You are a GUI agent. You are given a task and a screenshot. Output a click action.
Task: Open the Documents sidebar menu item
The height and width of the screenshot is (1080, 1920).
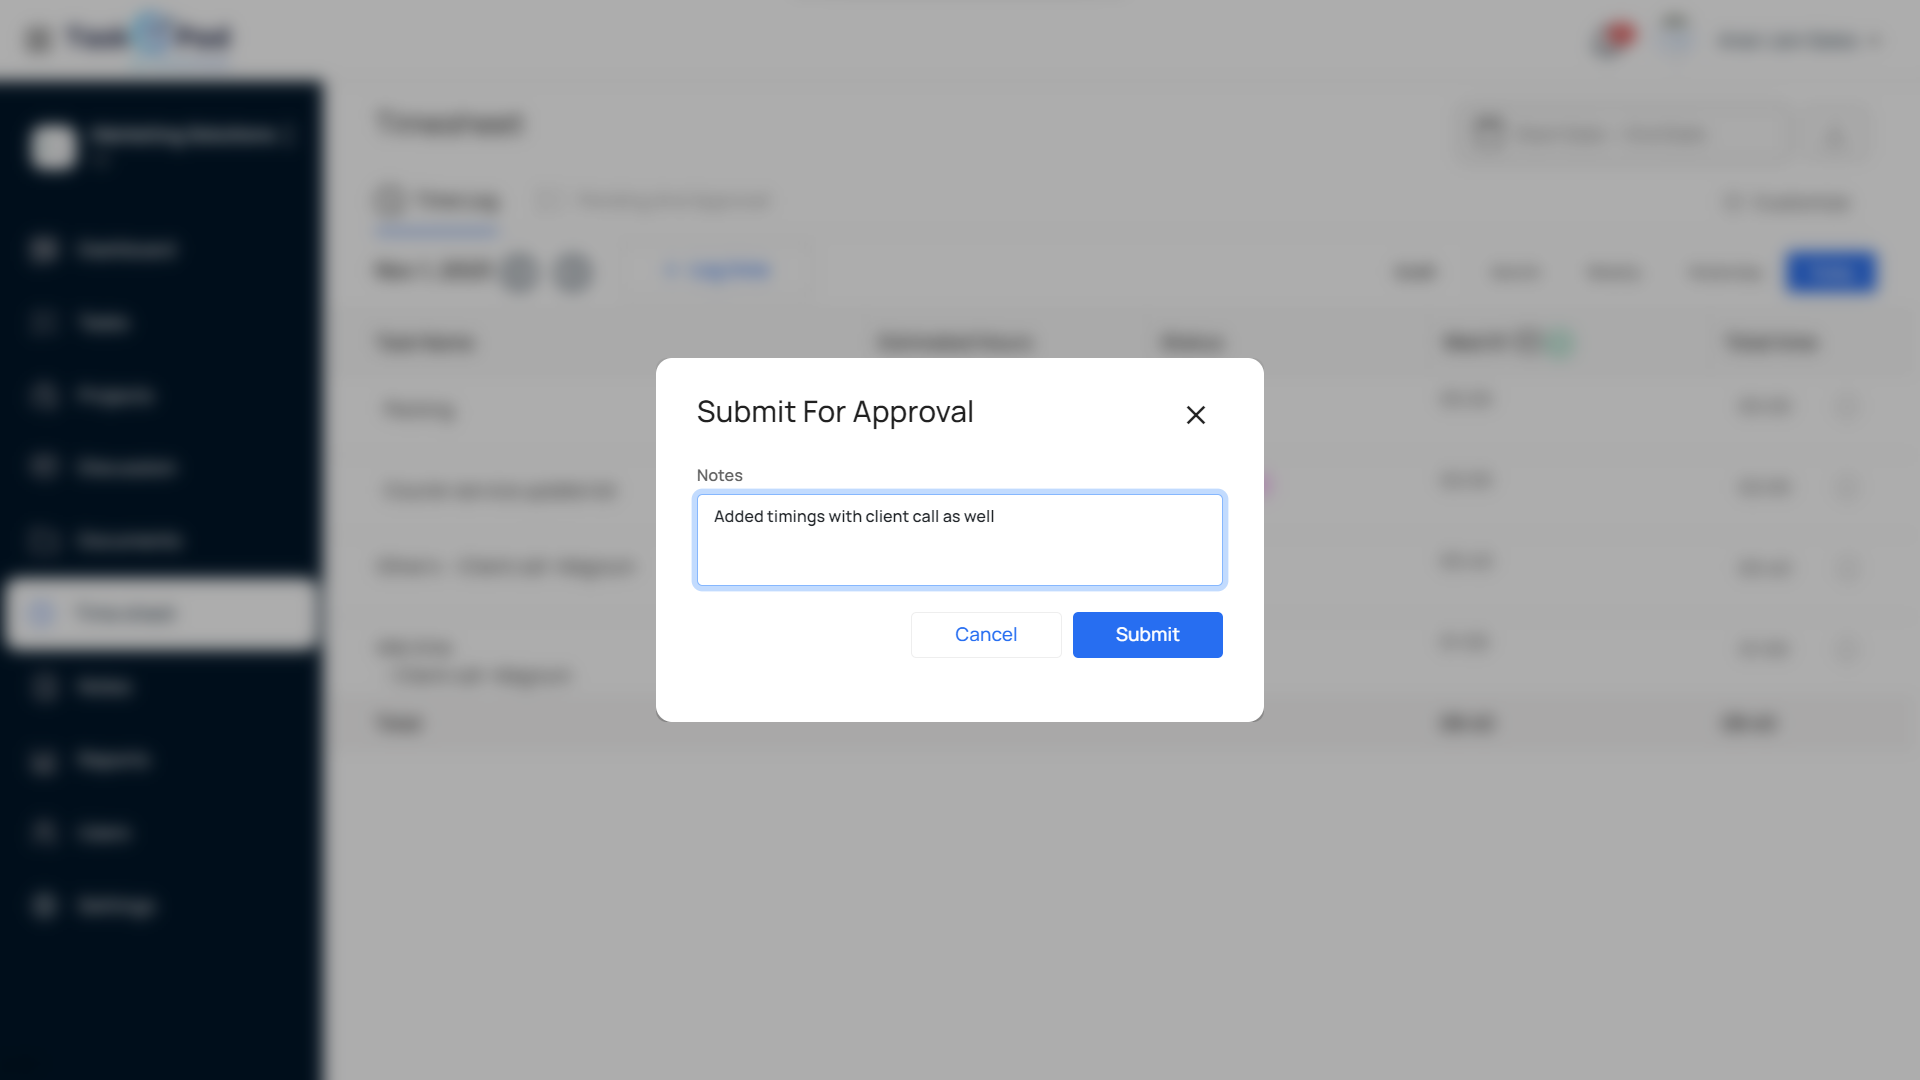click(x=128, y=540)
